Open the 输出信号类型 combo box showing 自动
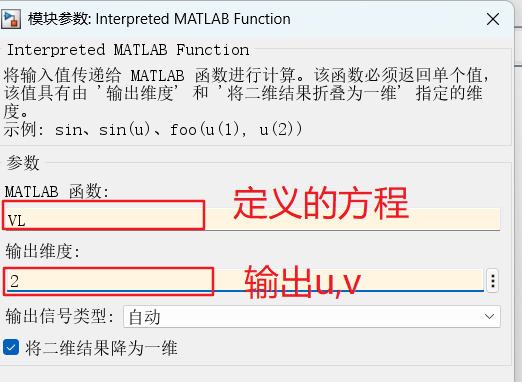 tap(312, 316)
